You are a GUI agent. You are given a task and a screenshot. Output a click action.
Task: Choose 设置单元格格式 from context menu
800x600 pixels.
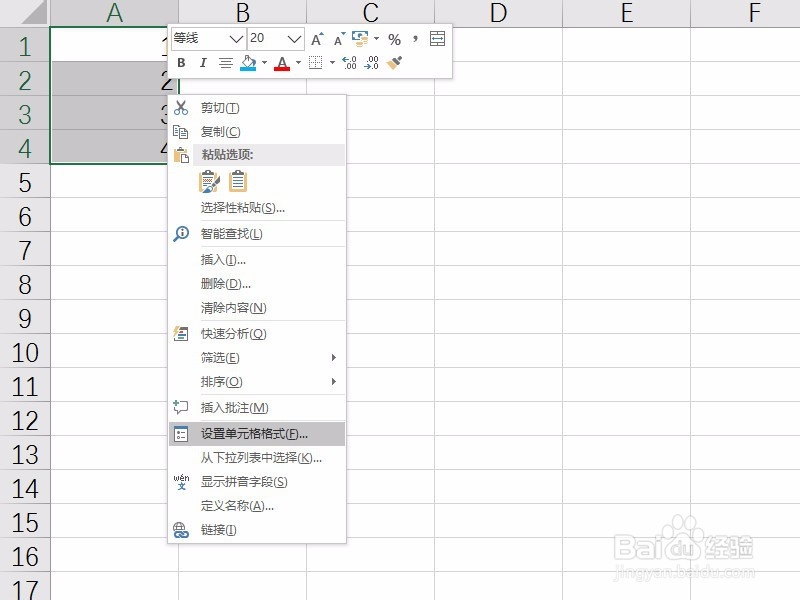255,434
